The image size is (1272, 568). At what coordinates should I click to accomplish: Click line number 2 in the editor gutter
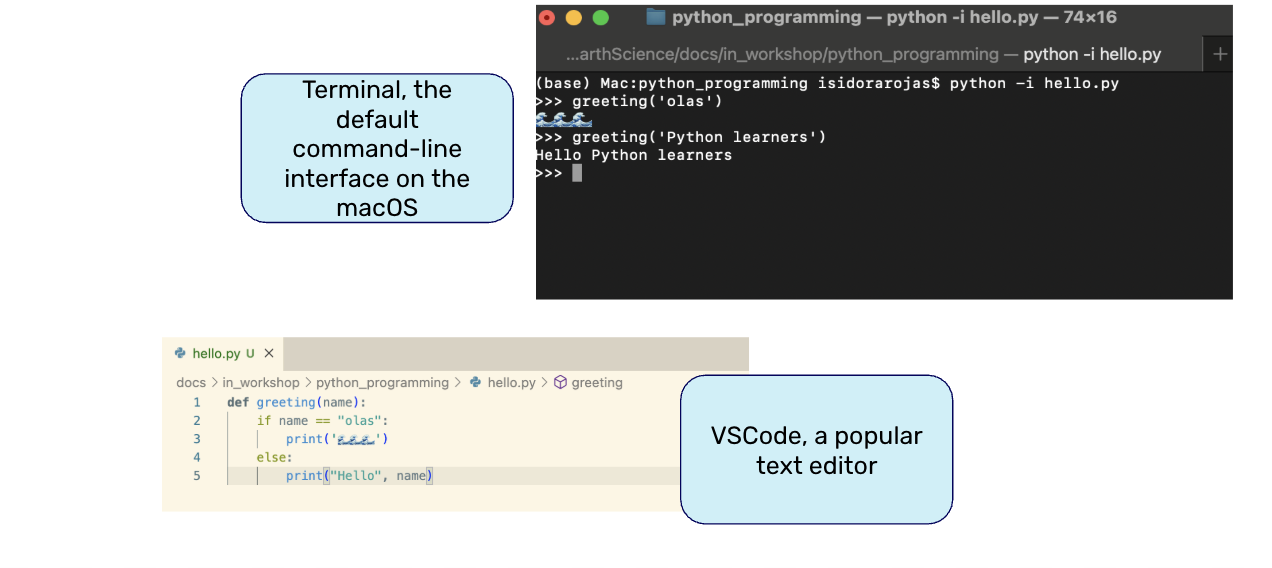(197, 420)
